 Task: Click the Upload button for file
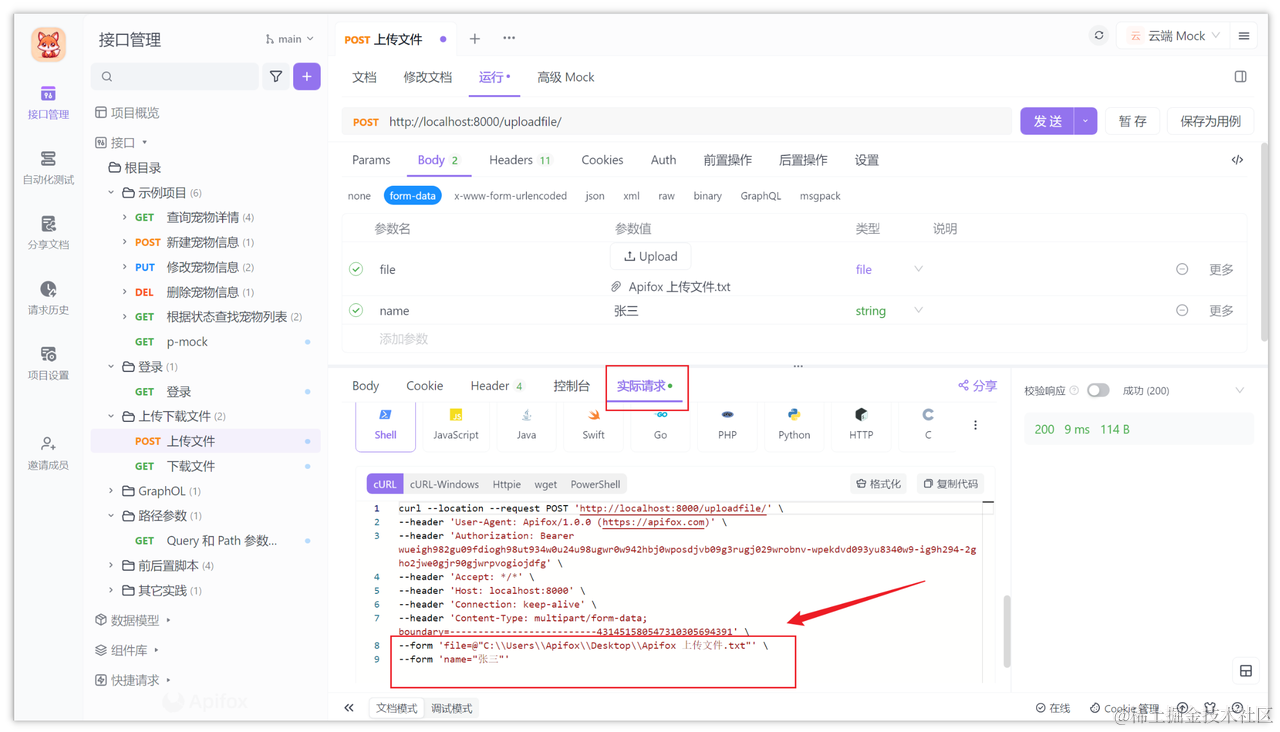coord(650,256)
